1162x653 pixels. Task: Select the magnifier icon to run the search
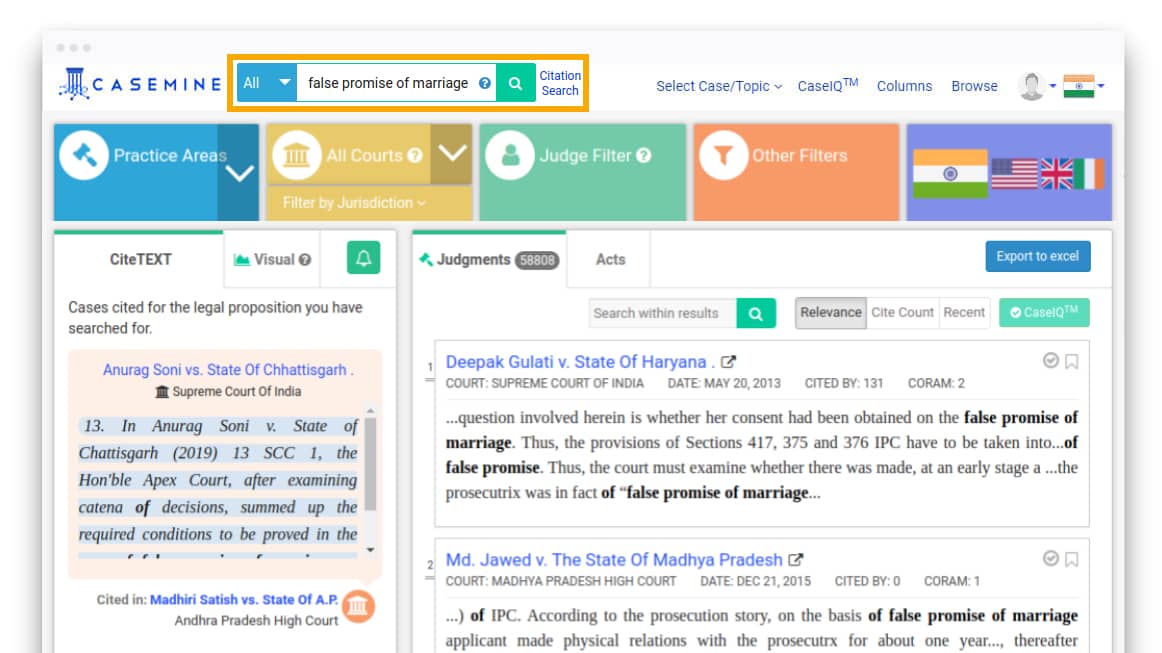coord(514,82)
